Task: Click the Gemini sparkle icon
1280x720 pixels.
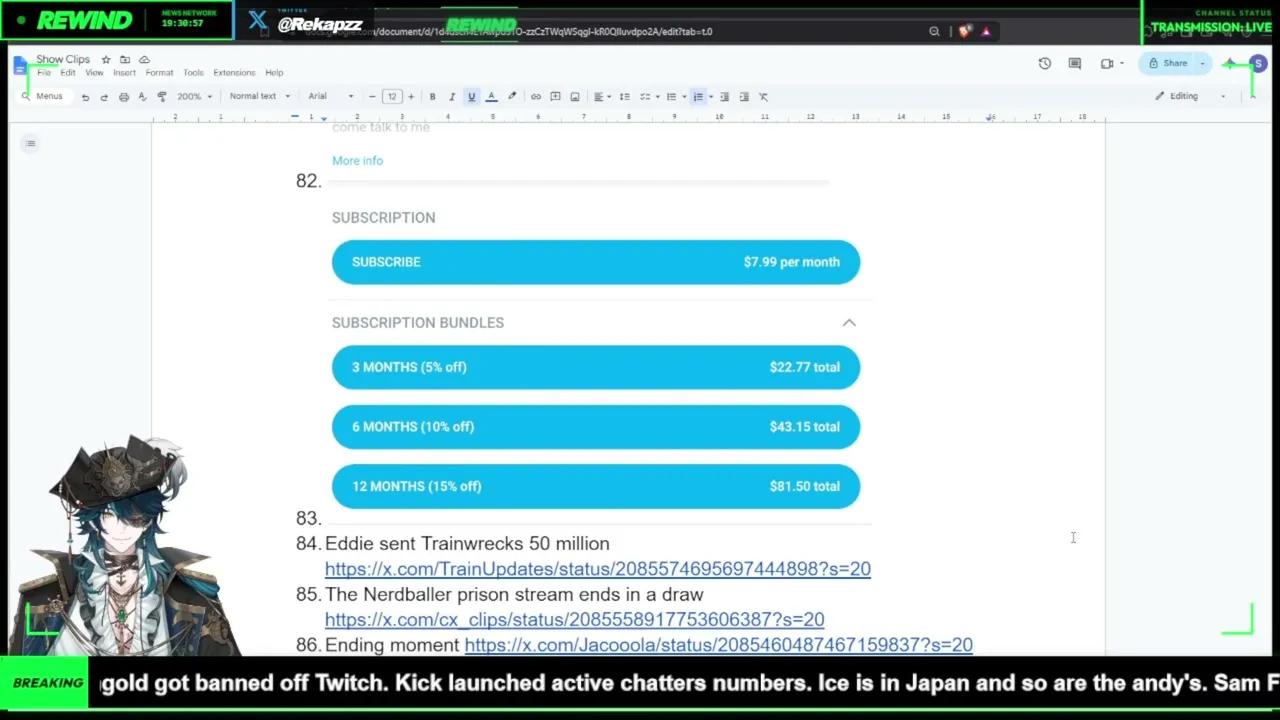Action: [1229, 64]
